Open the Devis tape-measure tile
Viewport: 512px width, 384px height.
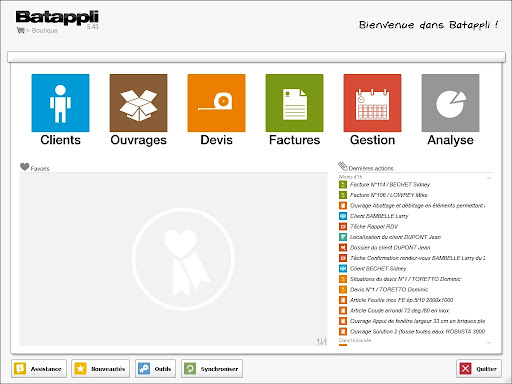pos(216,103)
